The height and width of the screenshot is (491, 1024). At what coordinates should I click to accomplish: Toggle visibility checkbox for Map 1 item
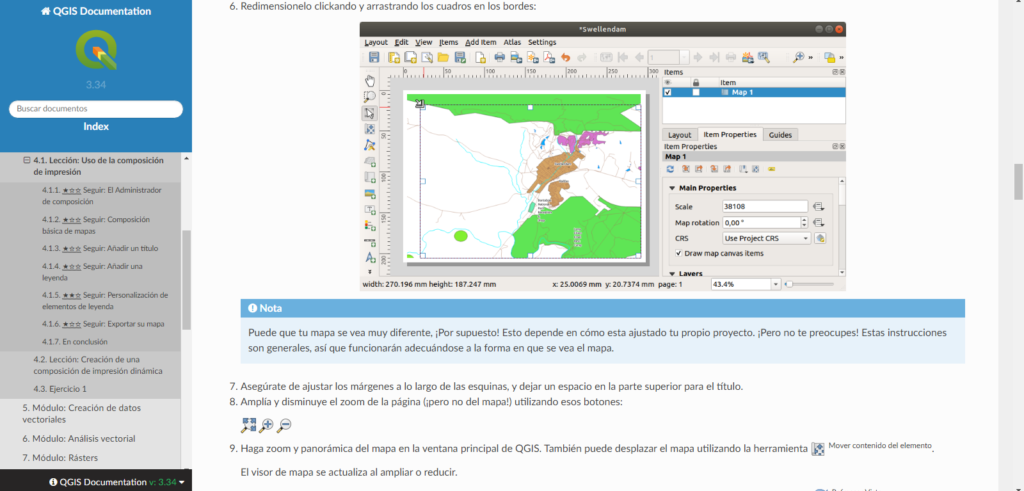(x=667, y=93)
